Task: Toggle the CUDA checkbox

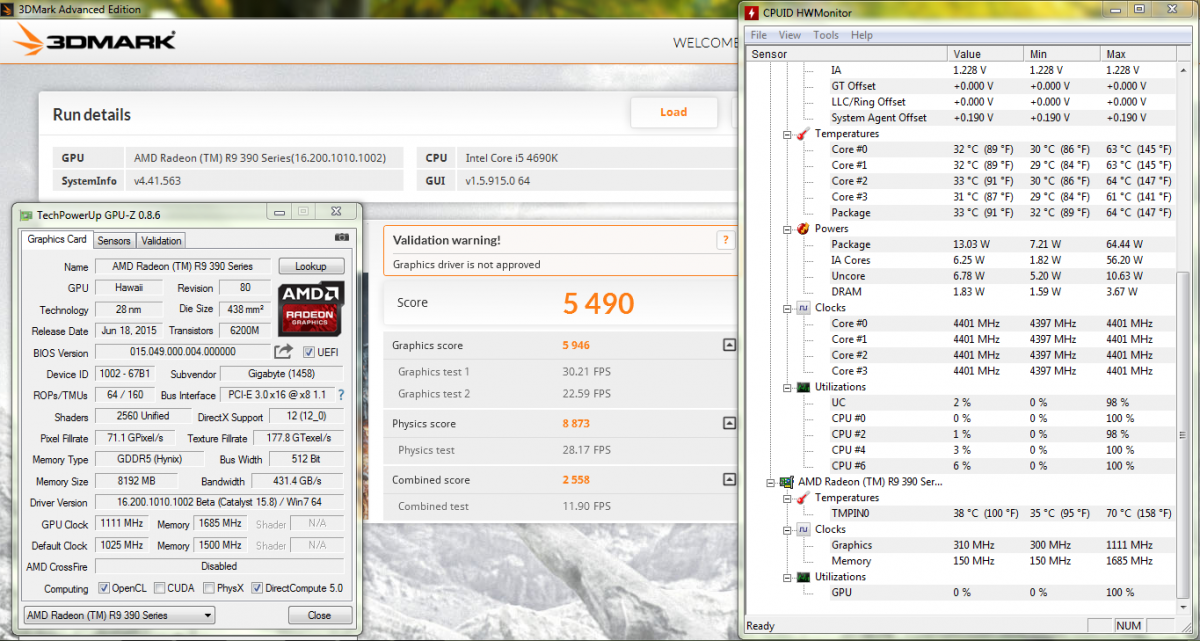Action: point(161,588)
